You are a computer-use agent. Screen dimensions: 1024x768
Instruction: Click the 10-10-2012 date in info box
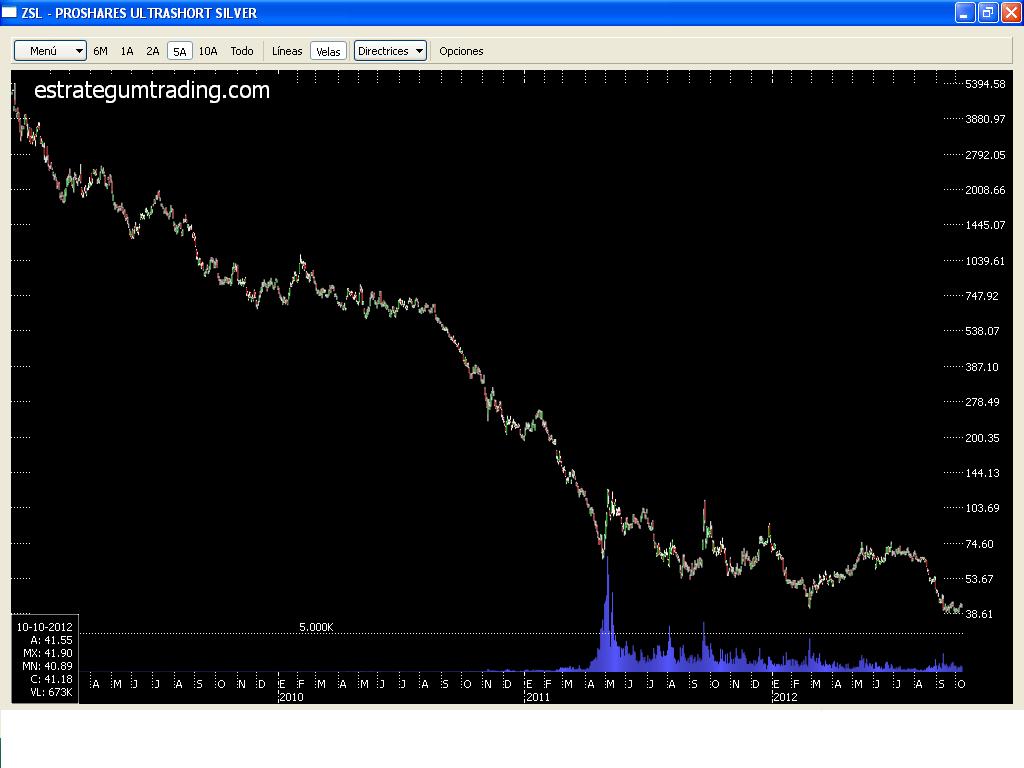[44, 627]
